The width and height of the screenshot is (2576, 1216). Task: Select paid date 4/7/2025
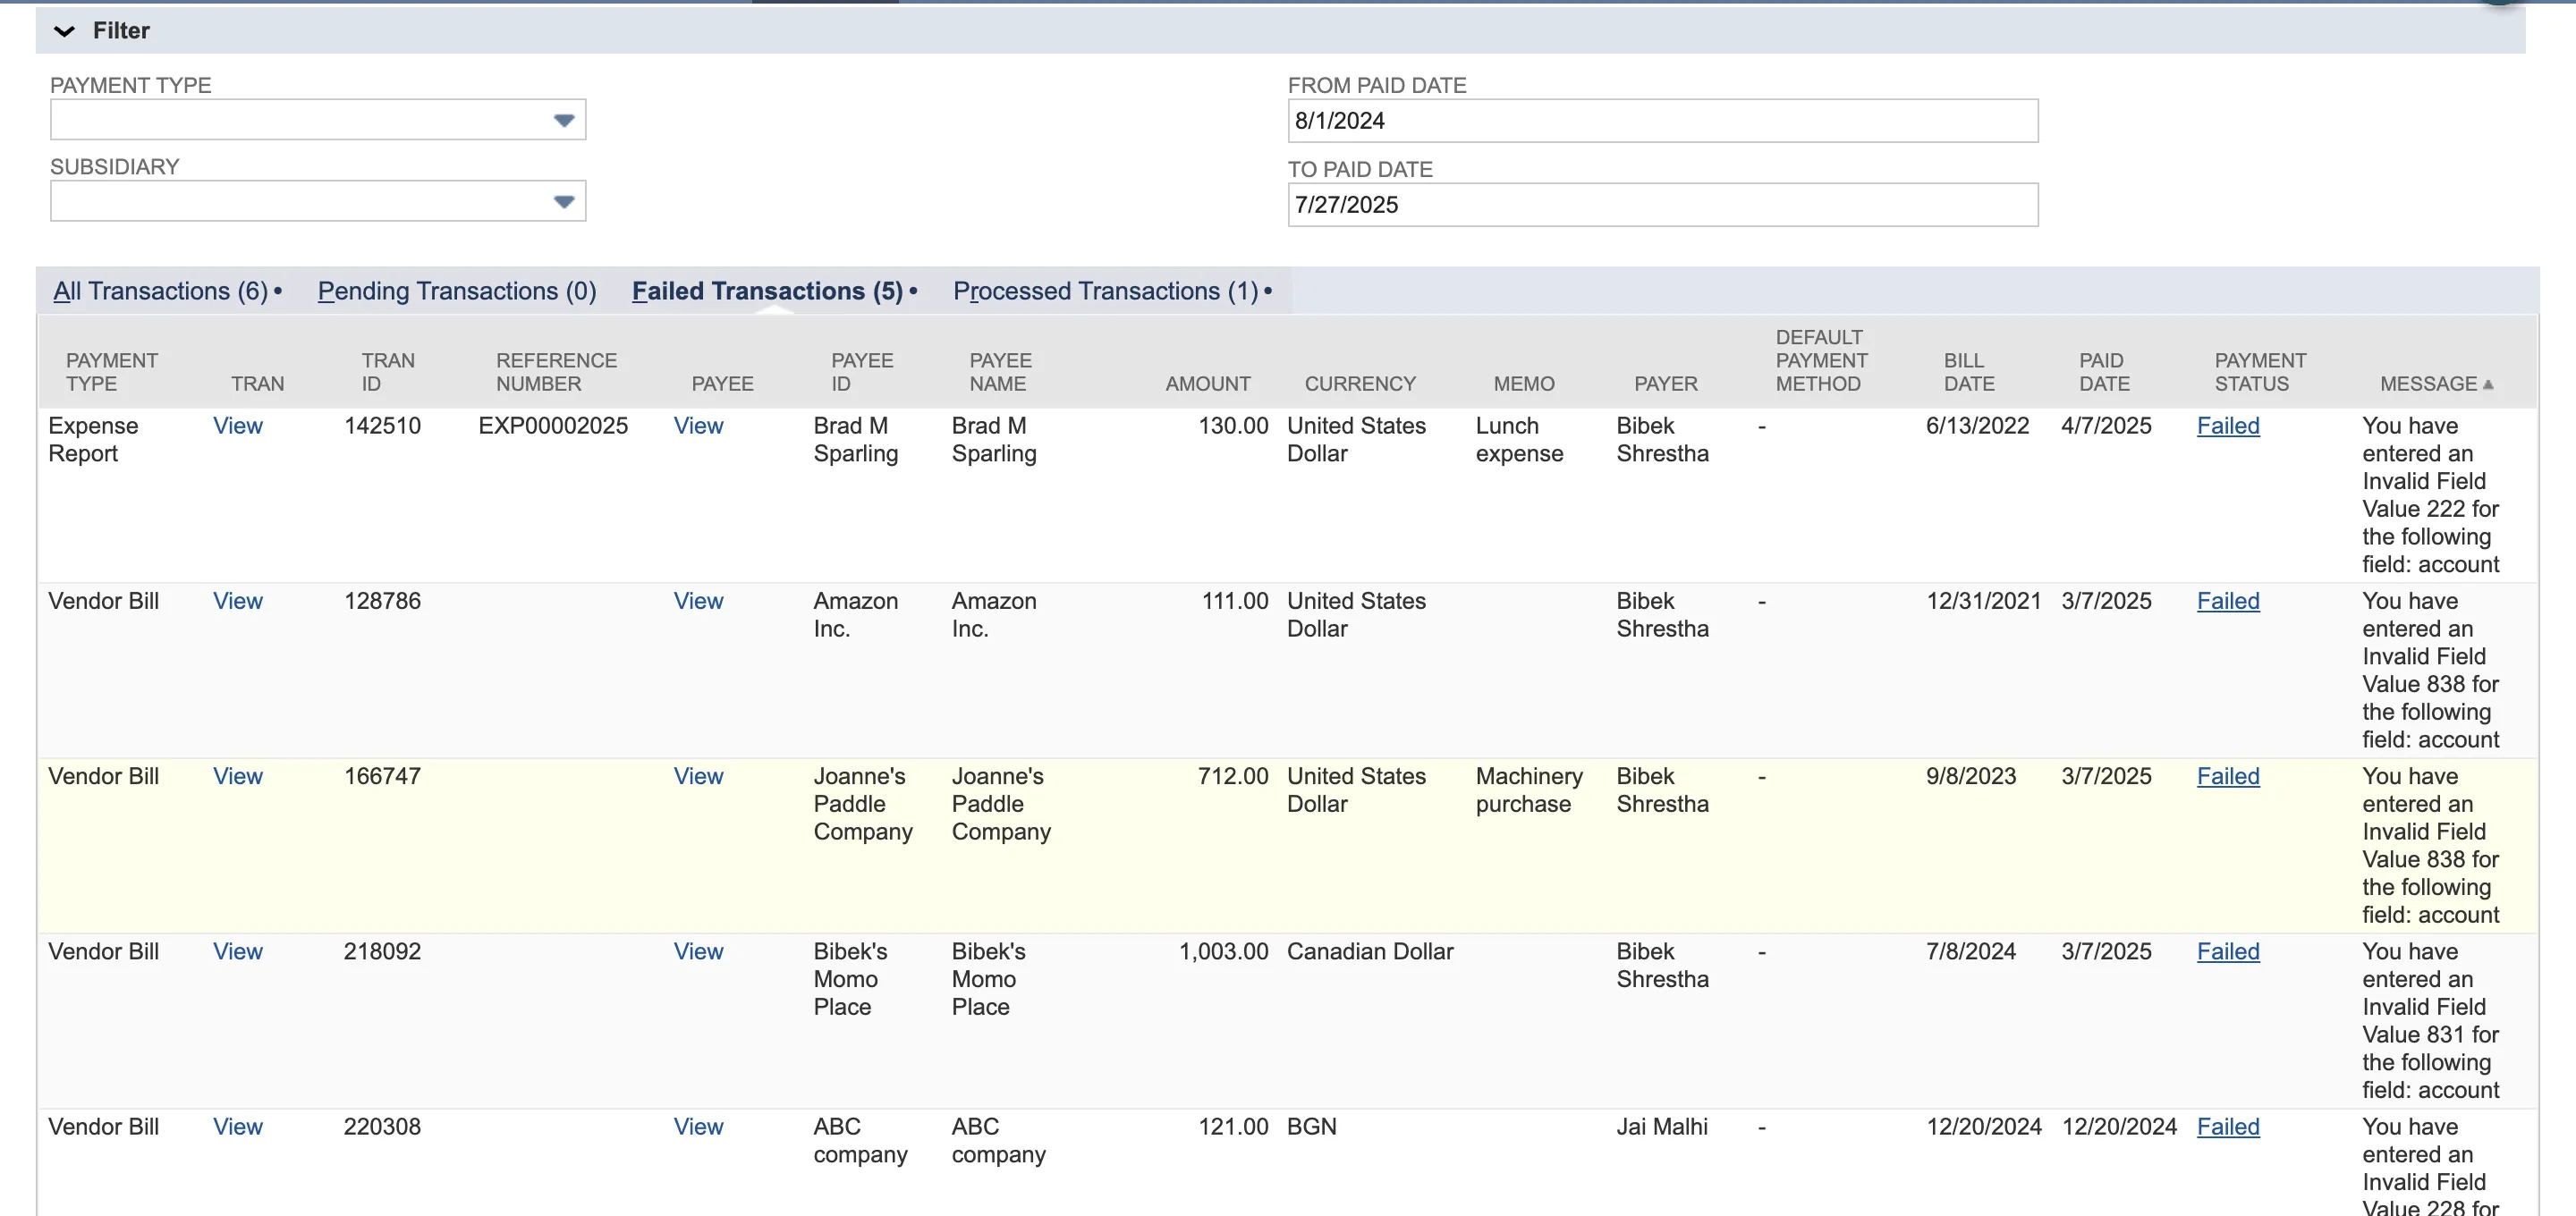click(x=2106, y=426)
